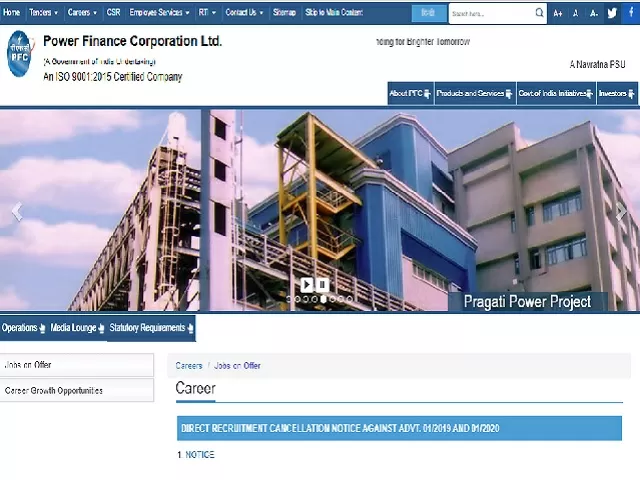The width and height of the screenshot is (640, 480).
Task: Go to next banner slide arrow
Action: (x=621, y=211)
